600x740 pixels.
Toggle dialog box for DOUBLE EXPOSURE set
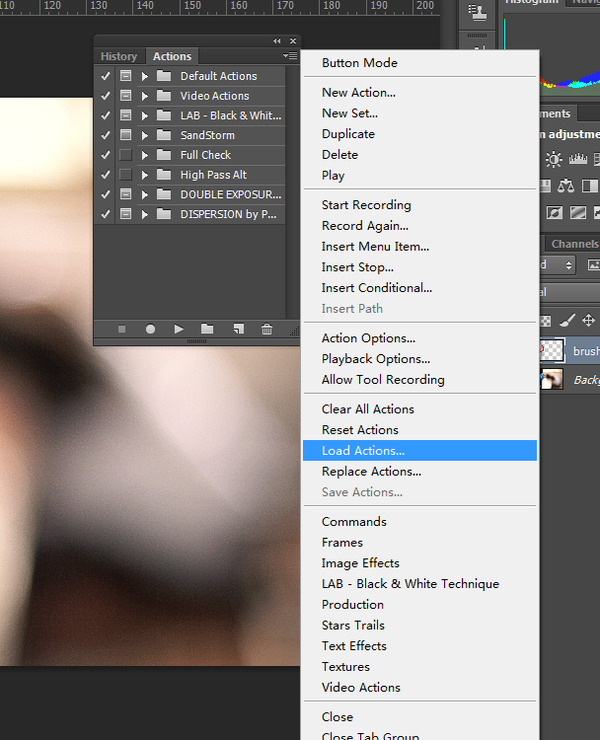[126, 194]
